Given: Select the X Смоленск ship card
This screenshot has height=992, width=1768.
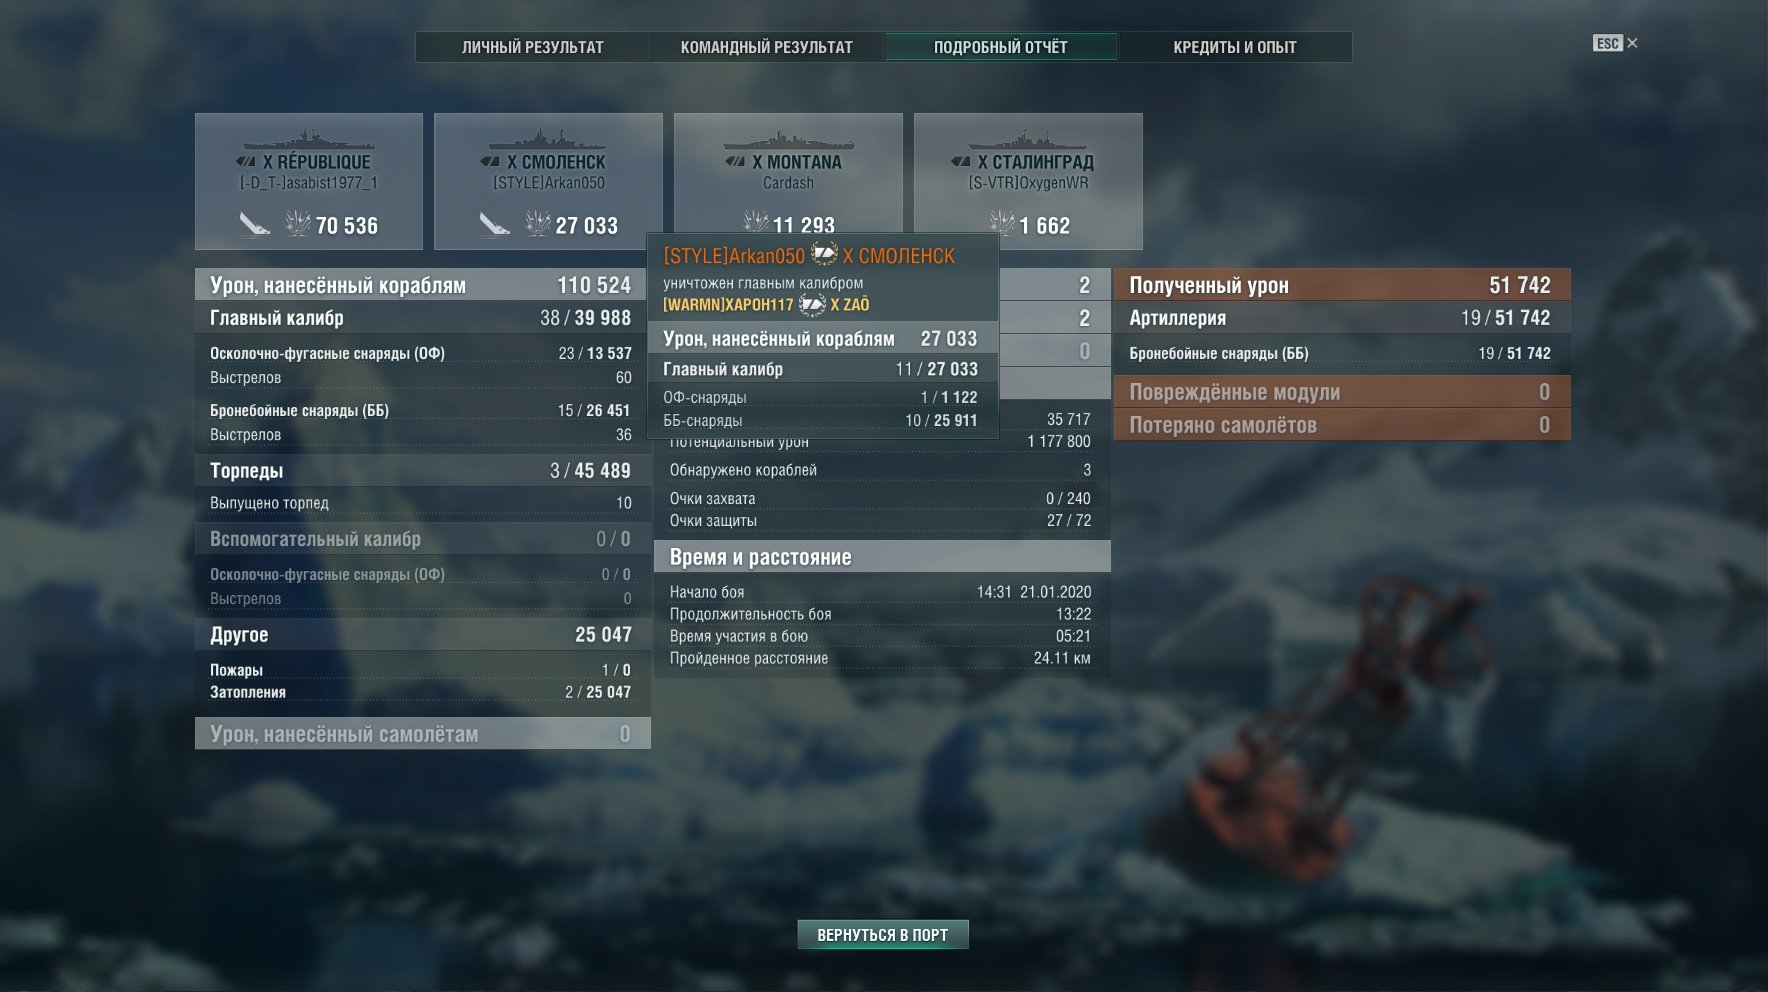Looking at the screenshot, I should [x=548, y=181].
